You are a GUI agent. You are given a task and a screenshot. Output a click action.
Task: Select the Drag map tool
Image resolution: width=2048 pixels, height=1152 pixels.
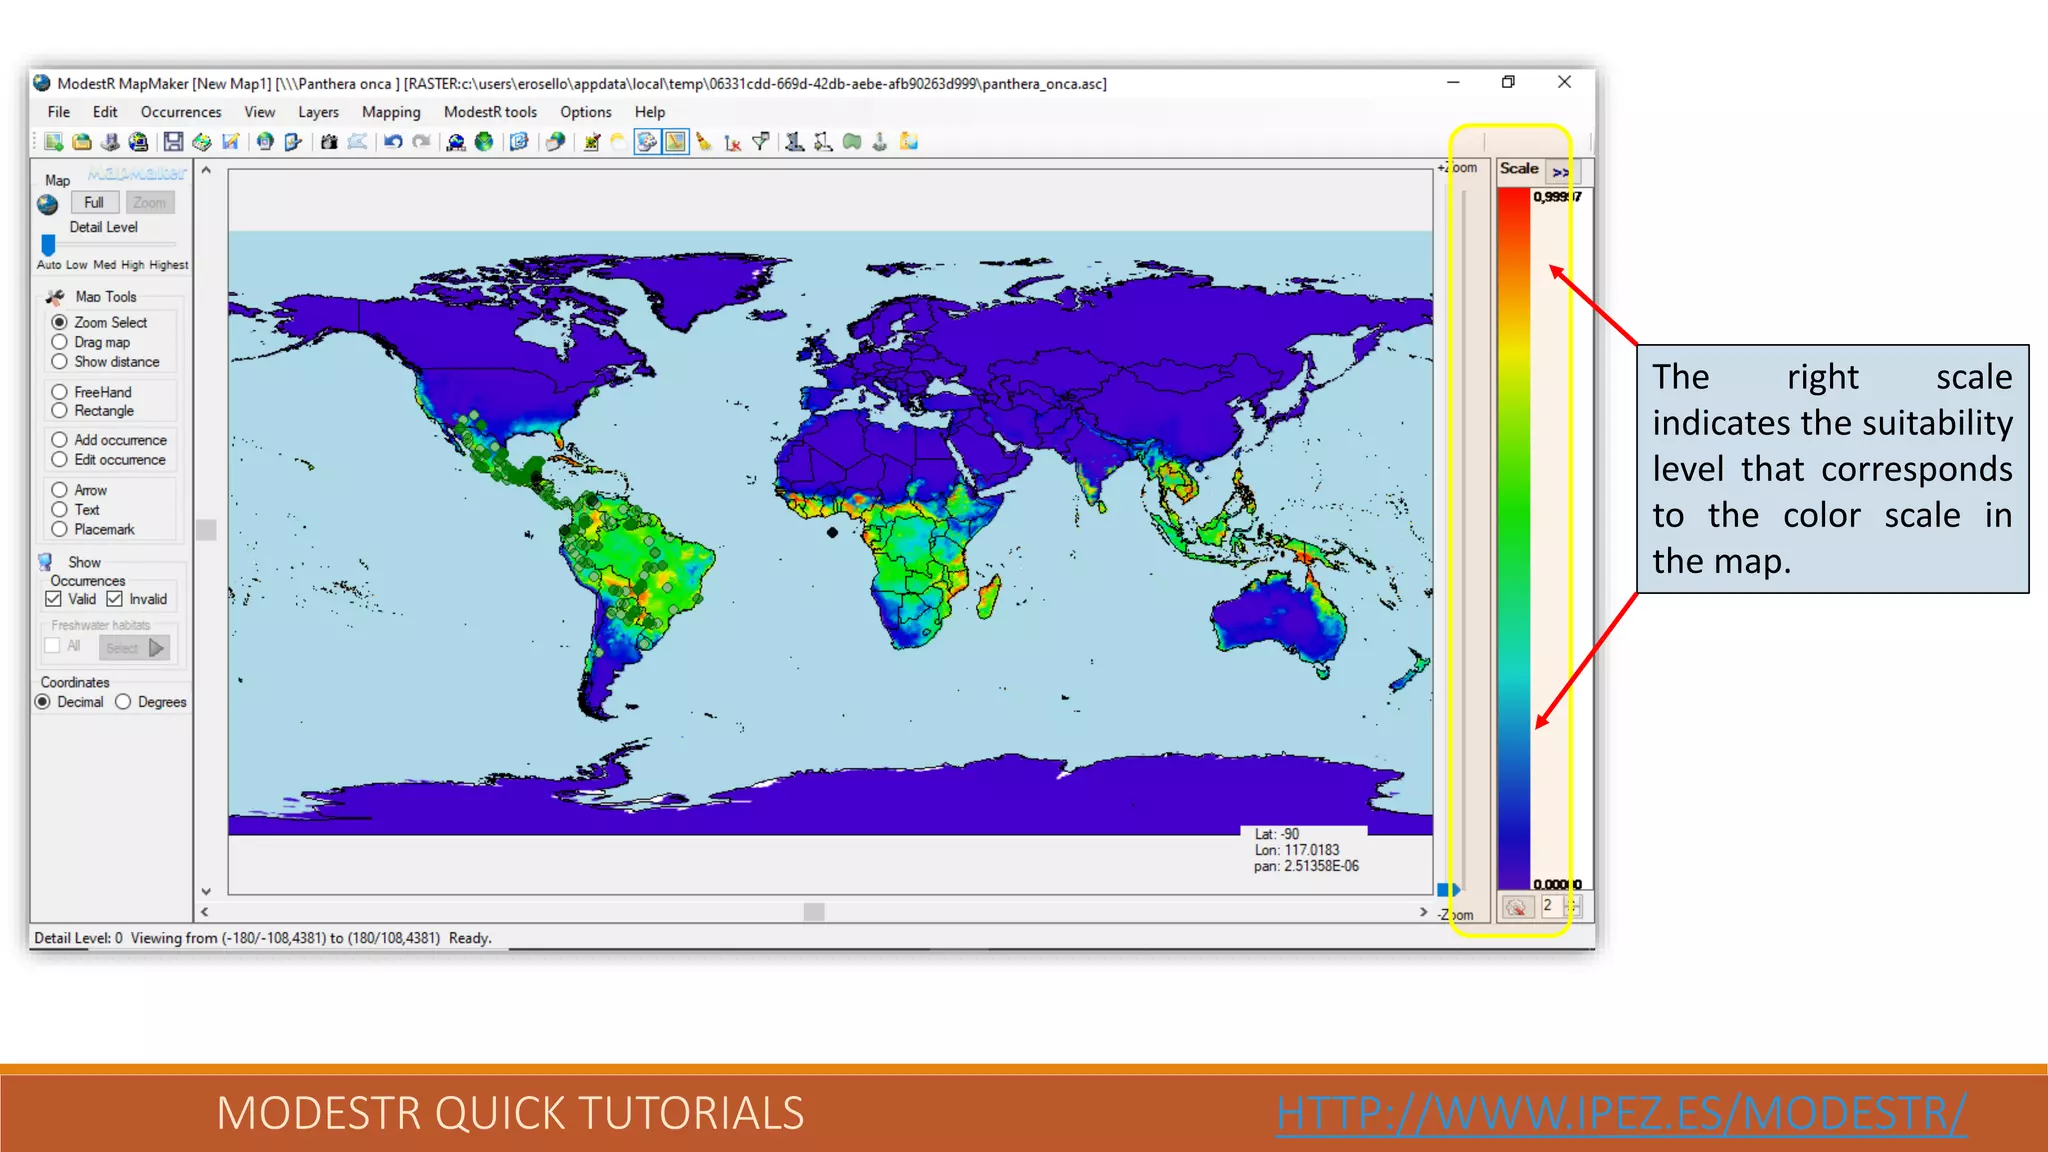coord(59,342)
